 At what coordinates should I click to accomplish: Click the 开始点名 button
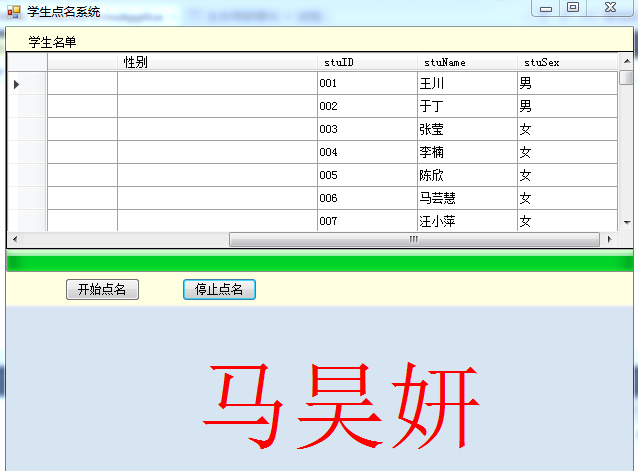tap(102, 290)
